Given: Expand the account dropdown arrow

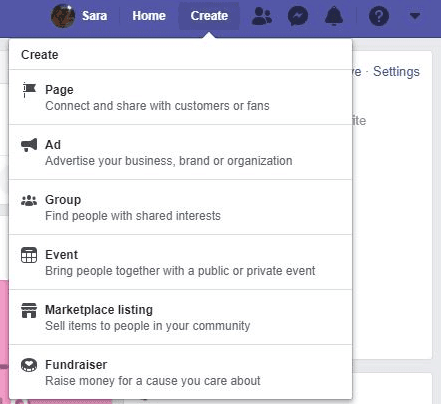Looking at the screenshot, I should click(x=415, y=16).
